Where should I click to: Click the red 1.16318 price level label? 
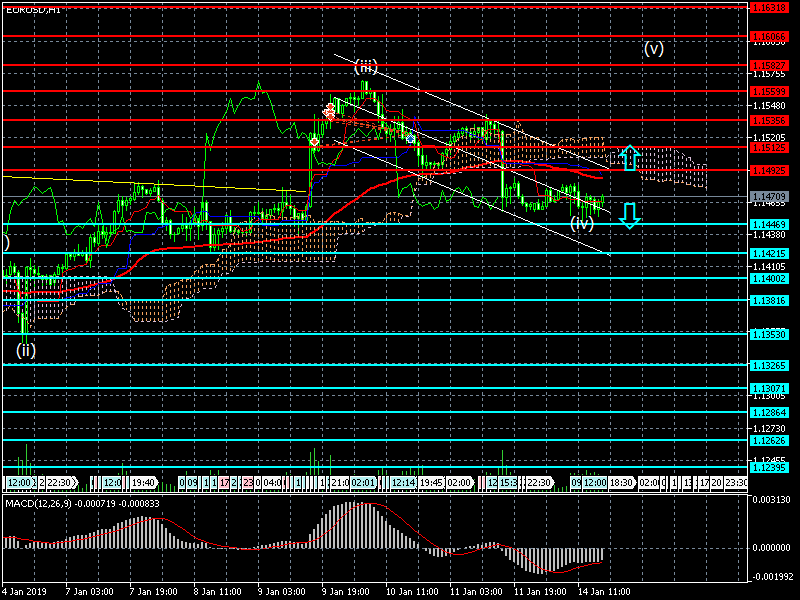click(x=770, y=7)
